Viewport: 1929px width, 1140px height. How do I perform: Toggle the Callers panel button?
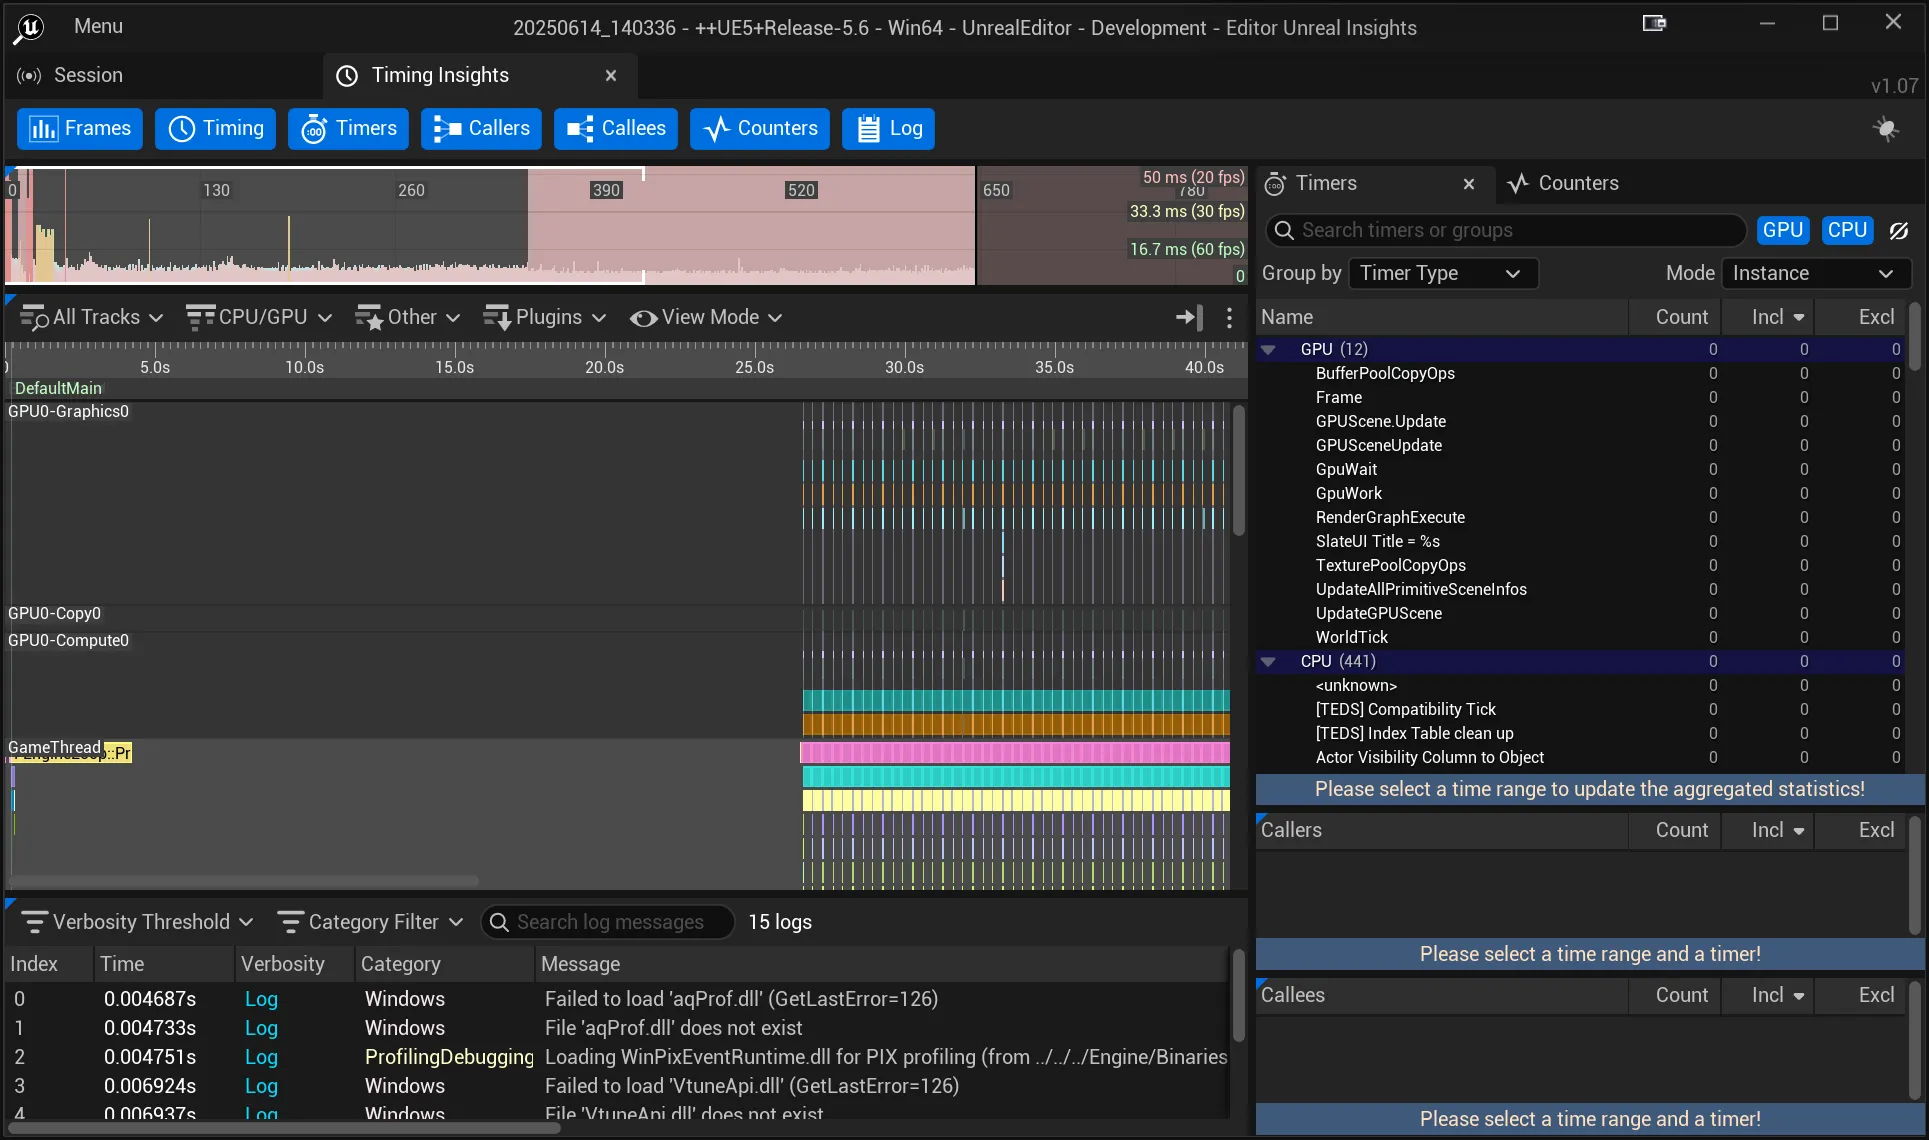tap(481, 129)
